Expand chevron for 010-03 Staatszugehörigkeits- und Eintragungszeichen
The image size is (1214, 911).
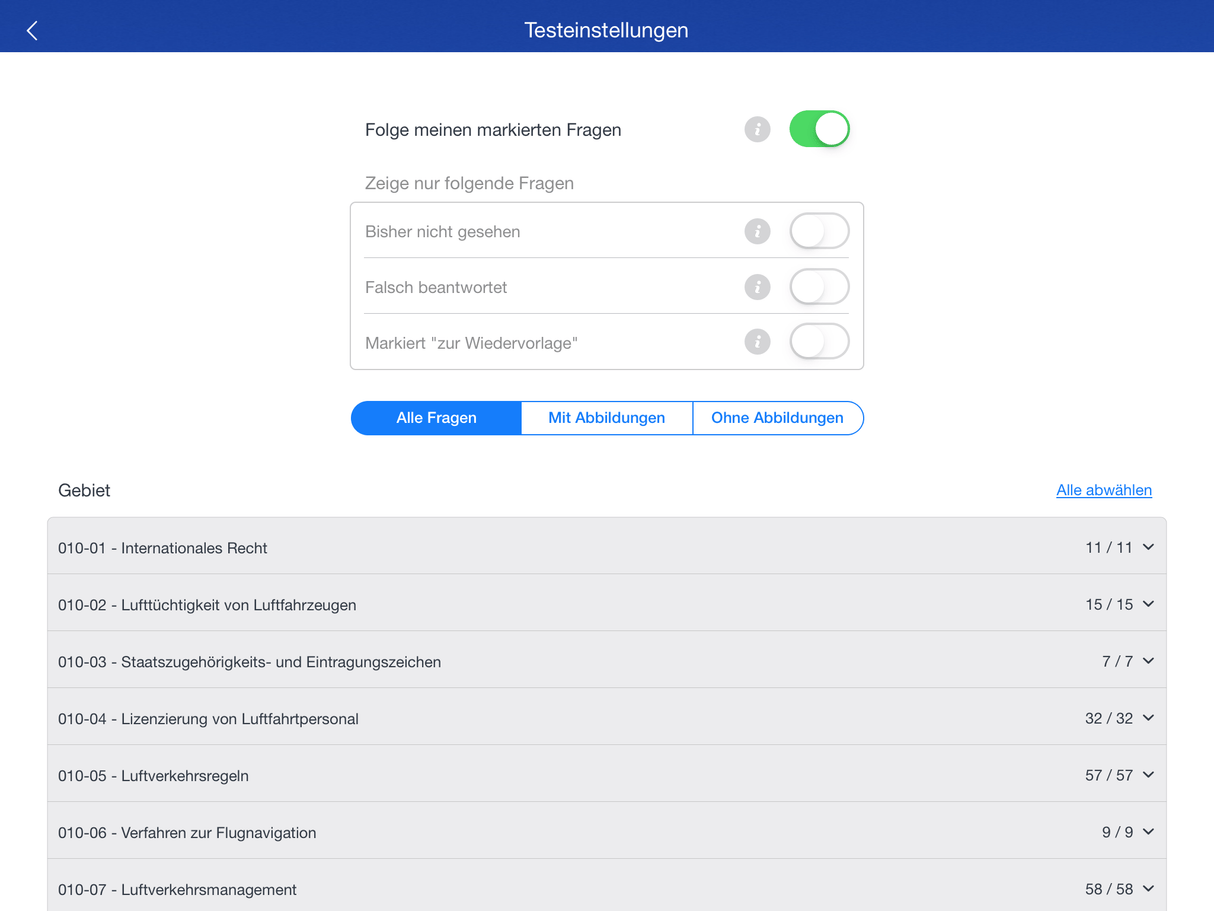click(1148, 661)
